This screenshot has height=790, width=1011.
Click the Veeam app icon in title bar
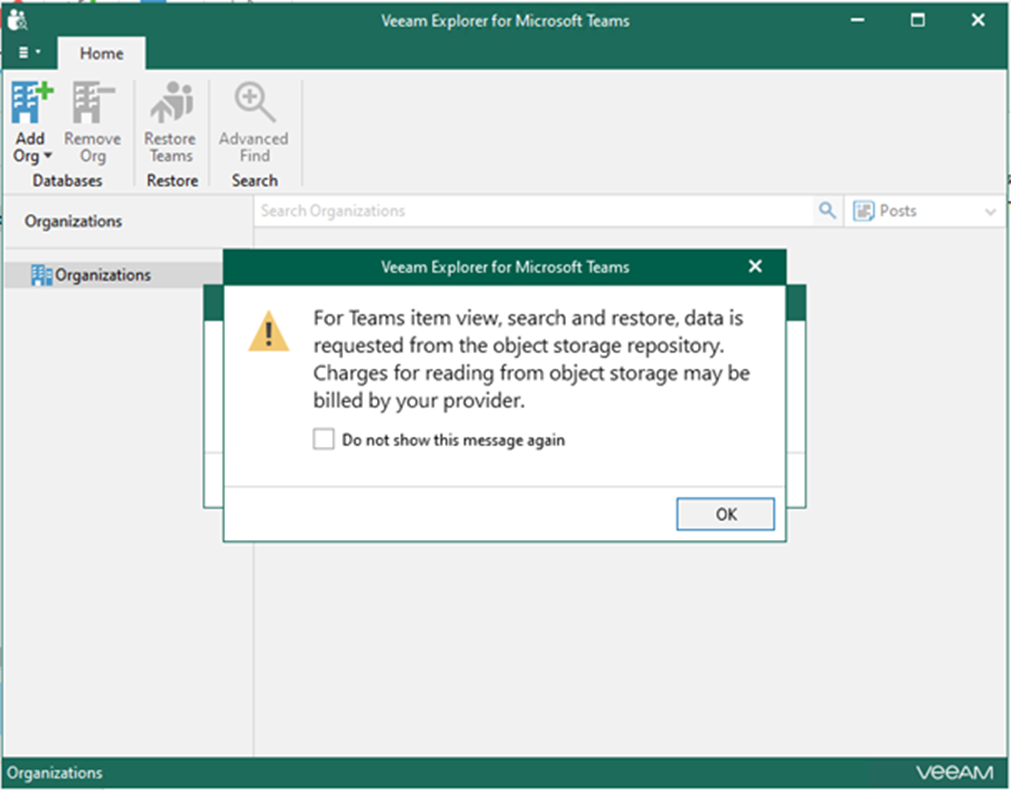pyautogui.click(x=17, y=20)
